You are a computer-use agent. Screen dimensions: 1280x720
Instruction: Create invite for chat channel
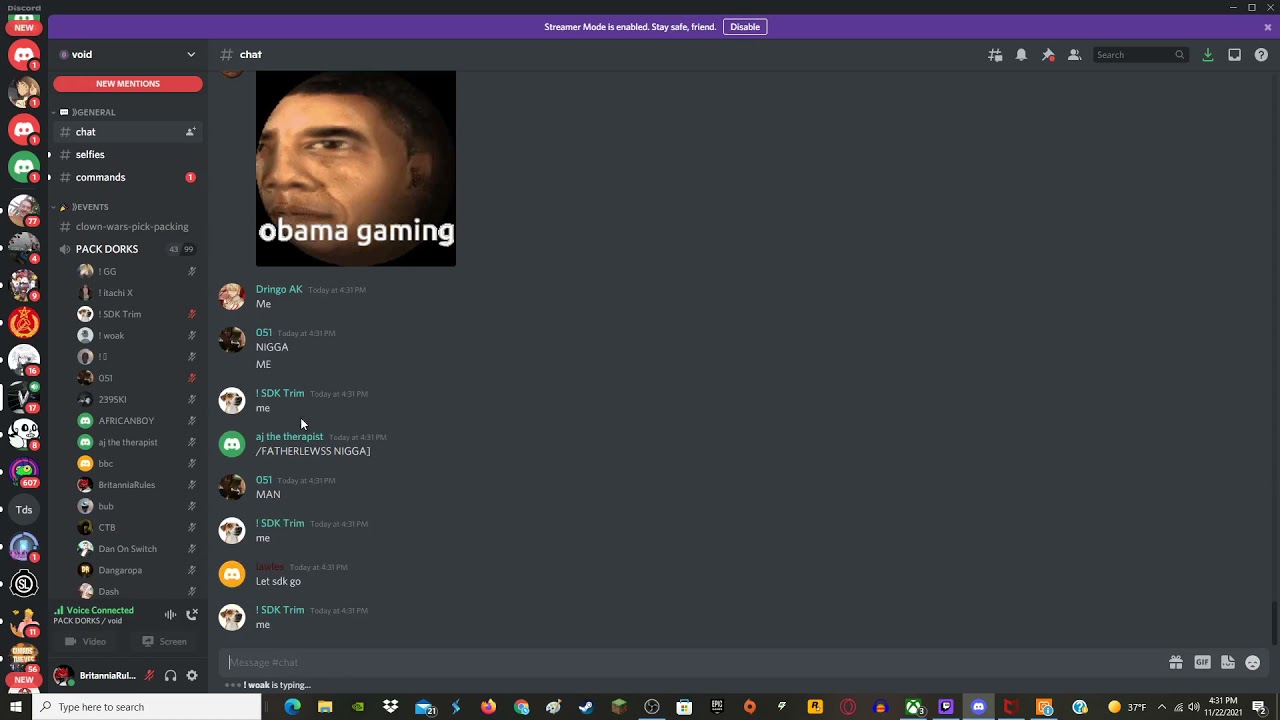[190, 132]
